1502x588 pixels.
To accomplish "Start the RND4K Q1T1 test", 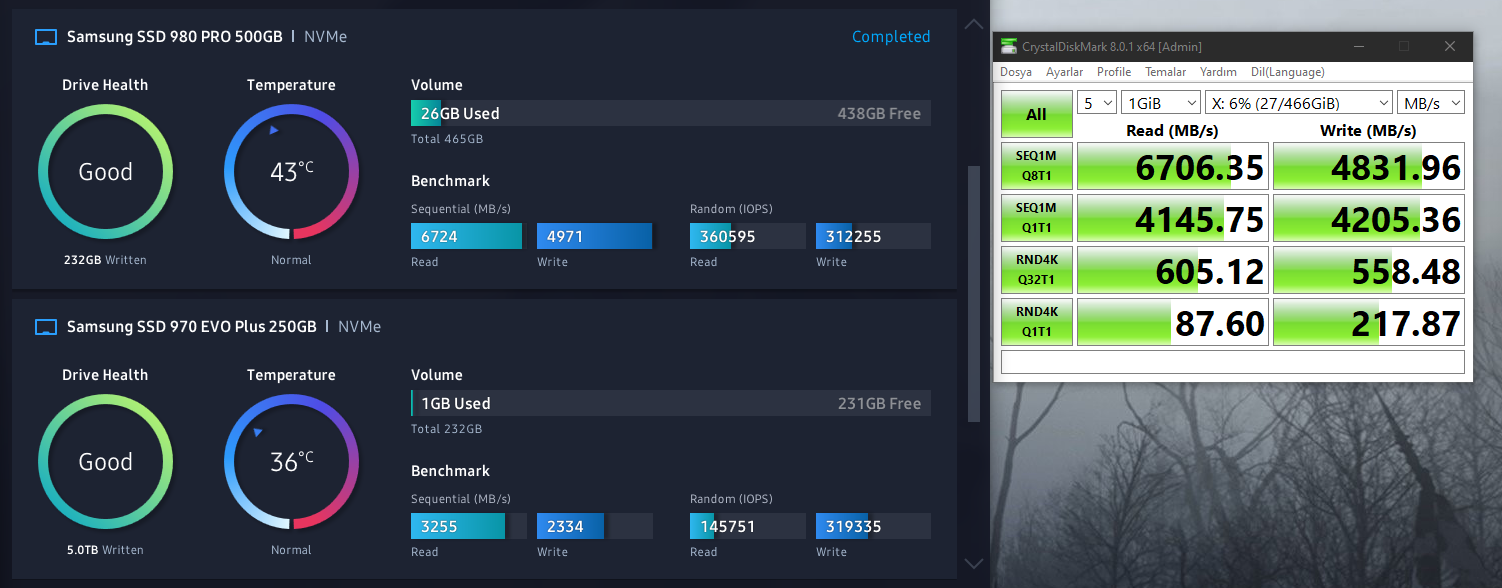I will [x=1036, y=322].
